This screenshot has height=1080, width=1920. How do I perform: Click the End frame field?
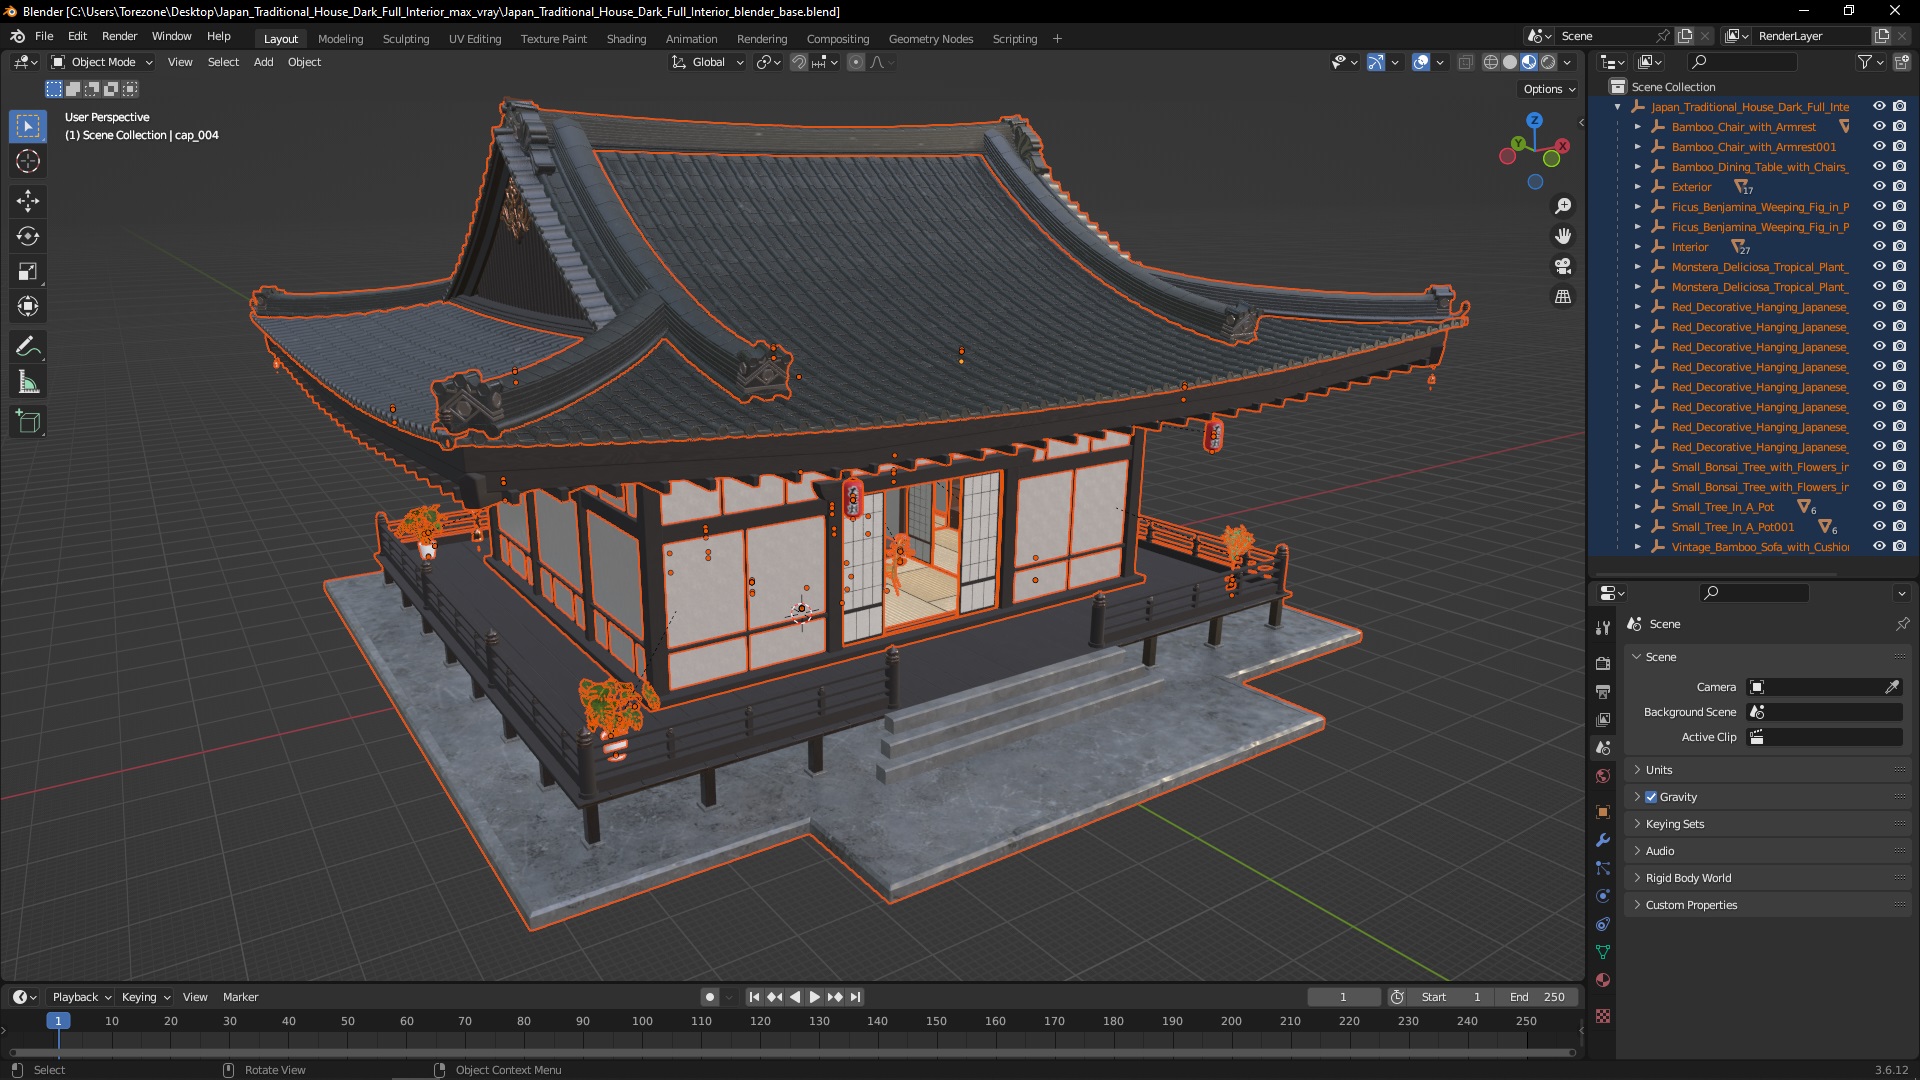(x=1537, y=997)
